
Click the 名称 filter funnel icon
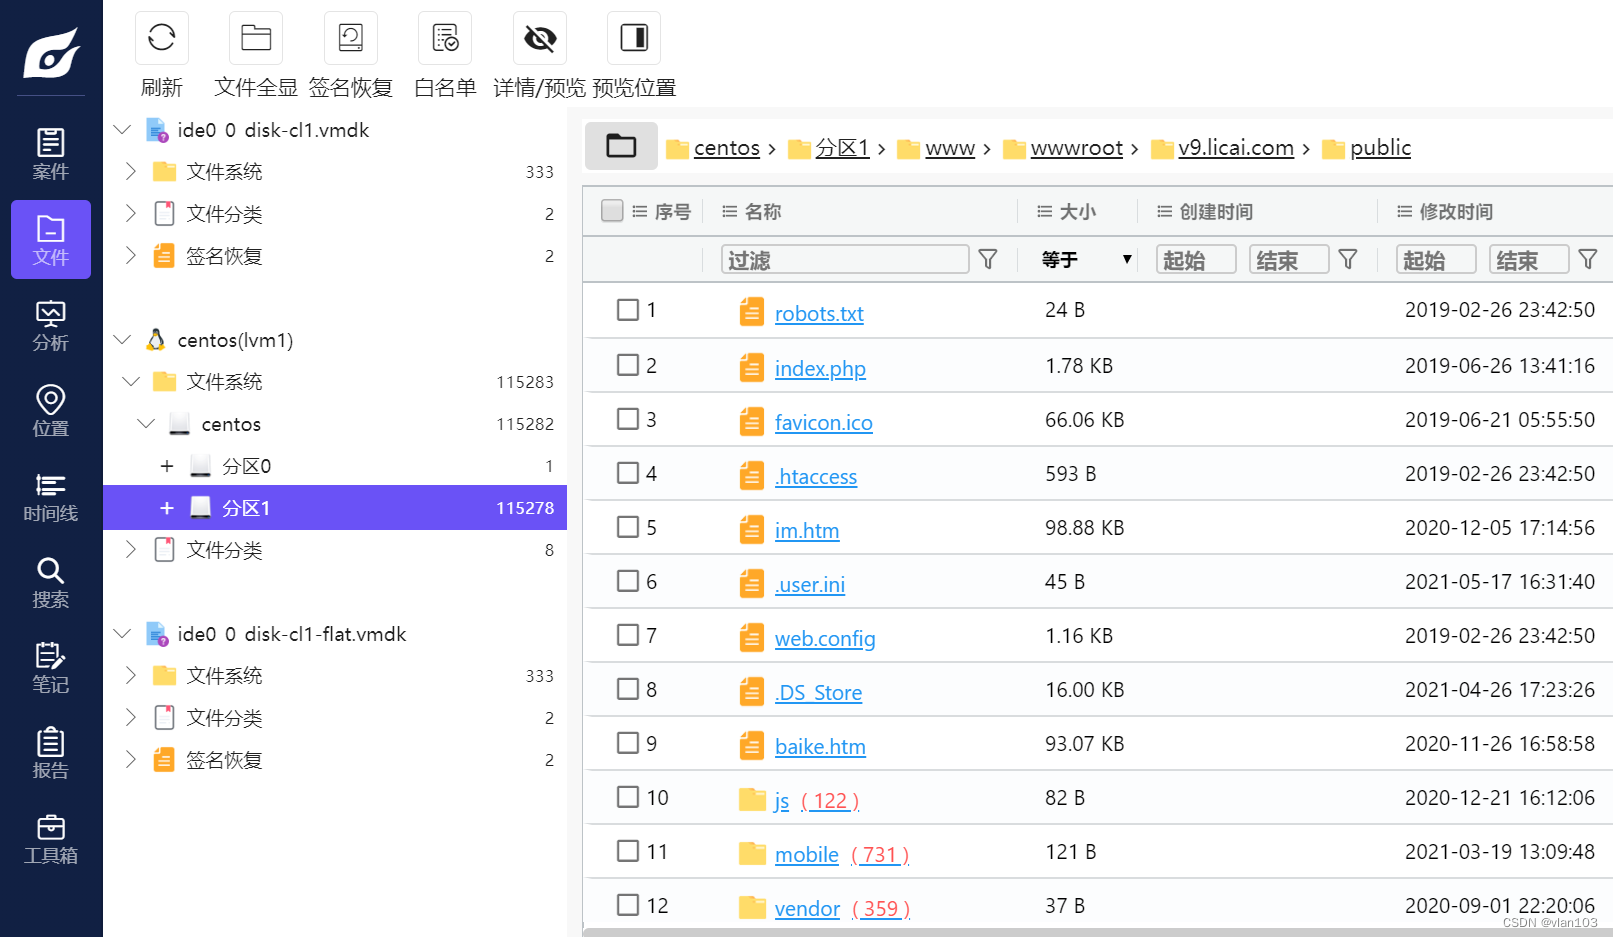click(988, 260)
